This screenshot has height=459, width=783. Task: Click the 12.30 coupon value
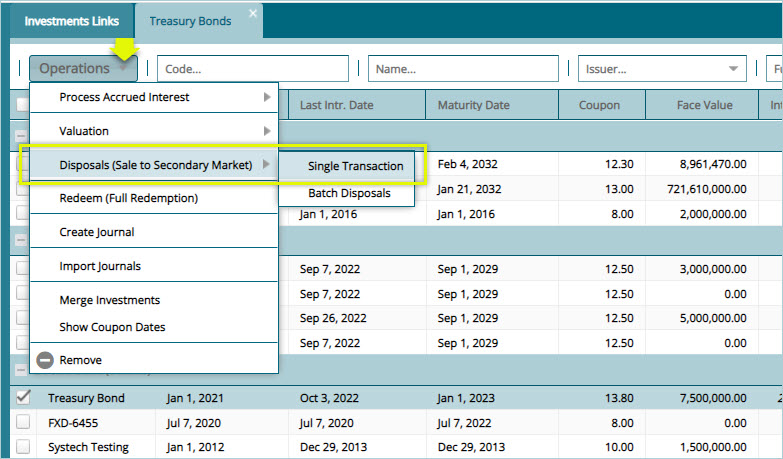point(619,164)
